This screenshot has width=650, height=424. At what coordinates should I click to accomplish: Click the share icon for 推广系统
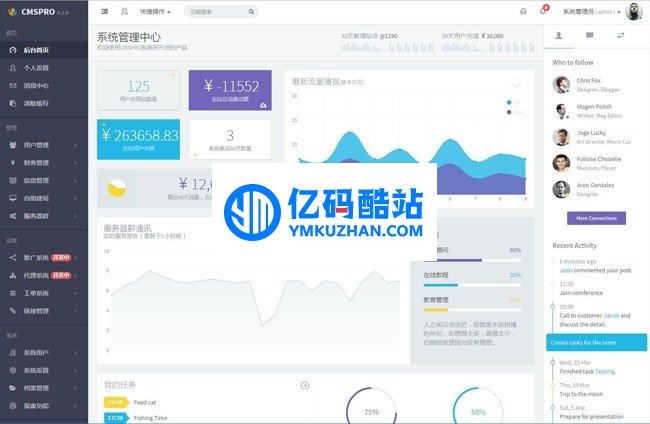[x=13, y=258]
